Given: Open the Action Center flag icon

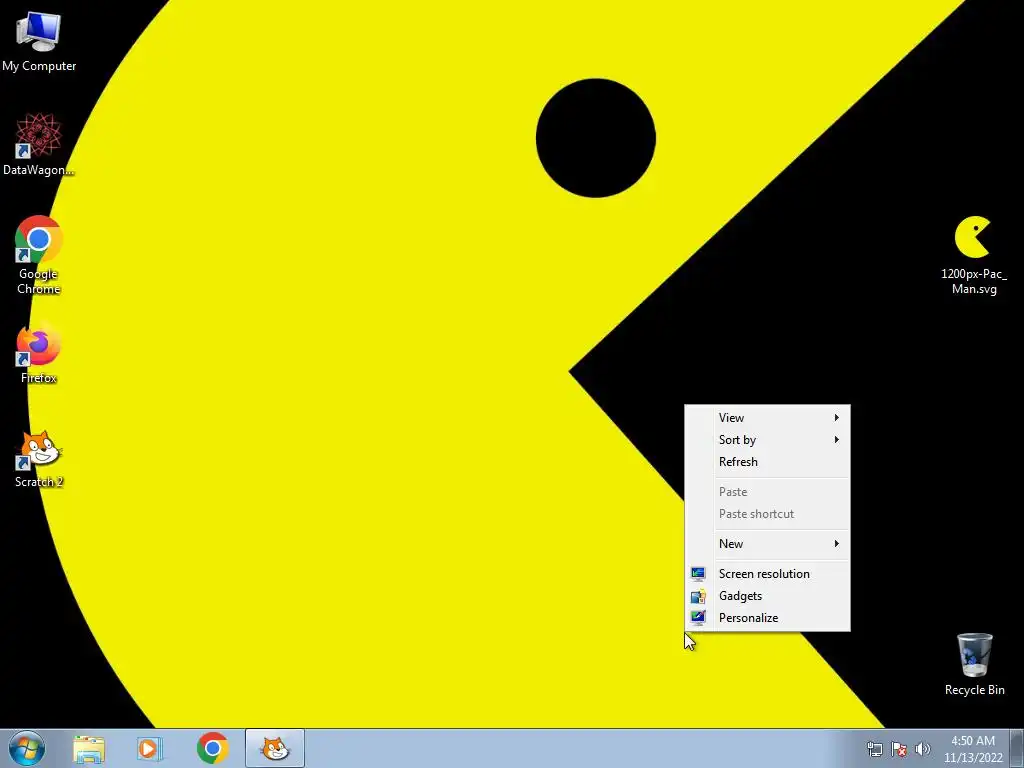Looking at the screenshot, I should [899, 749].
